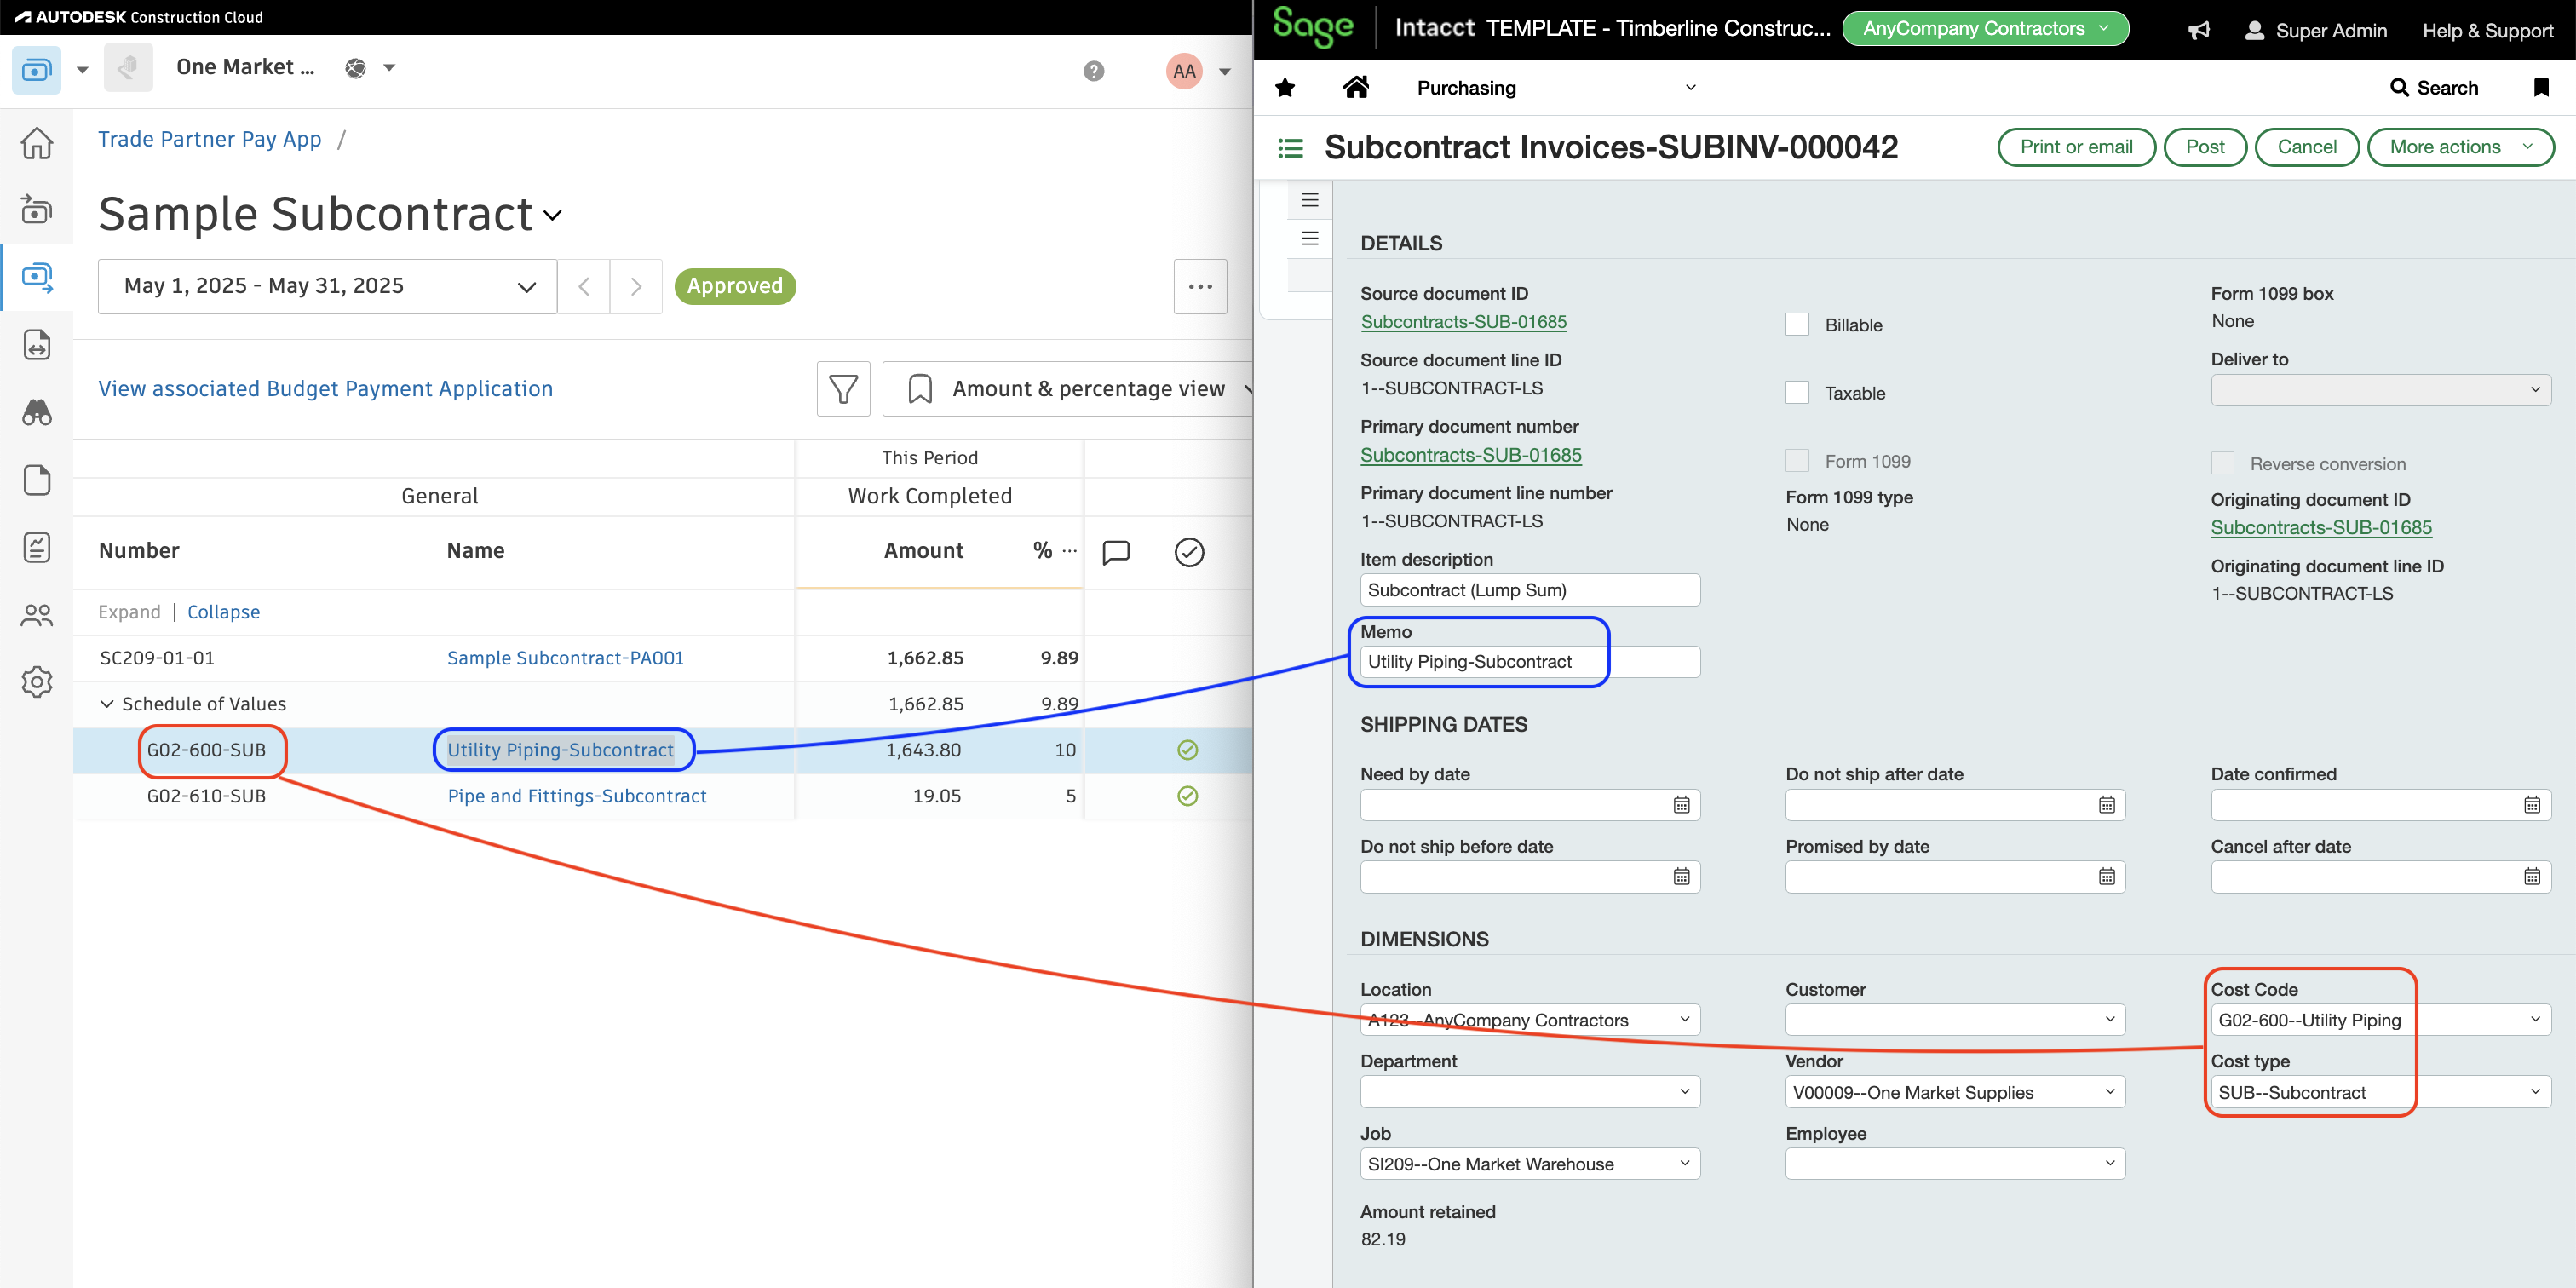Click the Item description field
Image resolution: width=2576 pixels, height=1288 pixels.
[x=1529, y=590]
